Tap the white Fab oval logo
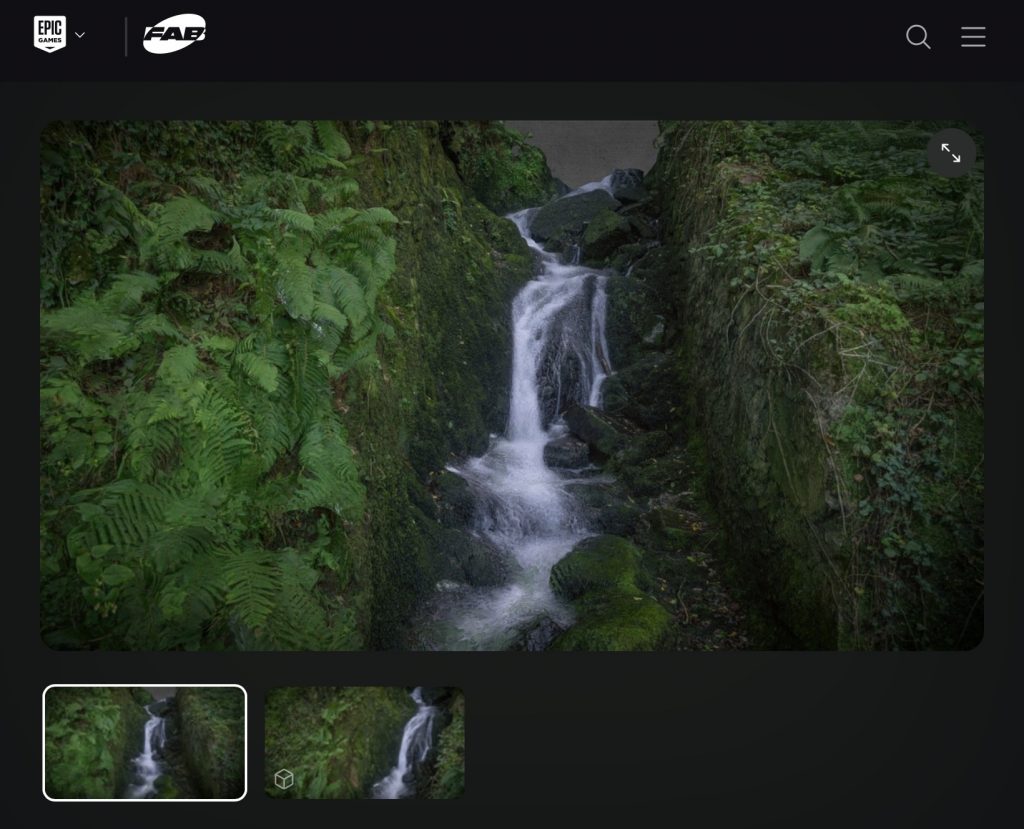The height and width of the screenshot is (829, 1024). [x=174, y=35]
